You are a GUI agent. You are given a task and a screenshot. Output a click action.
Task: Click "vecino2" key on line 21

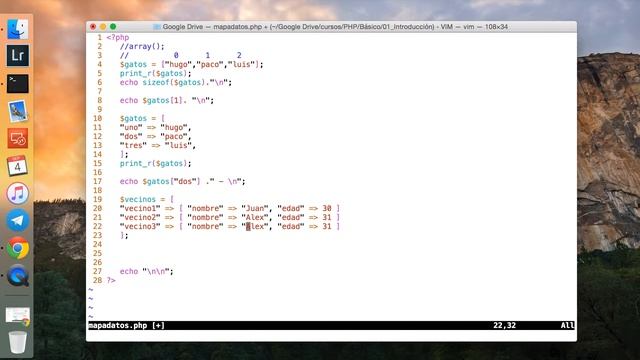[x=140, y=217]
